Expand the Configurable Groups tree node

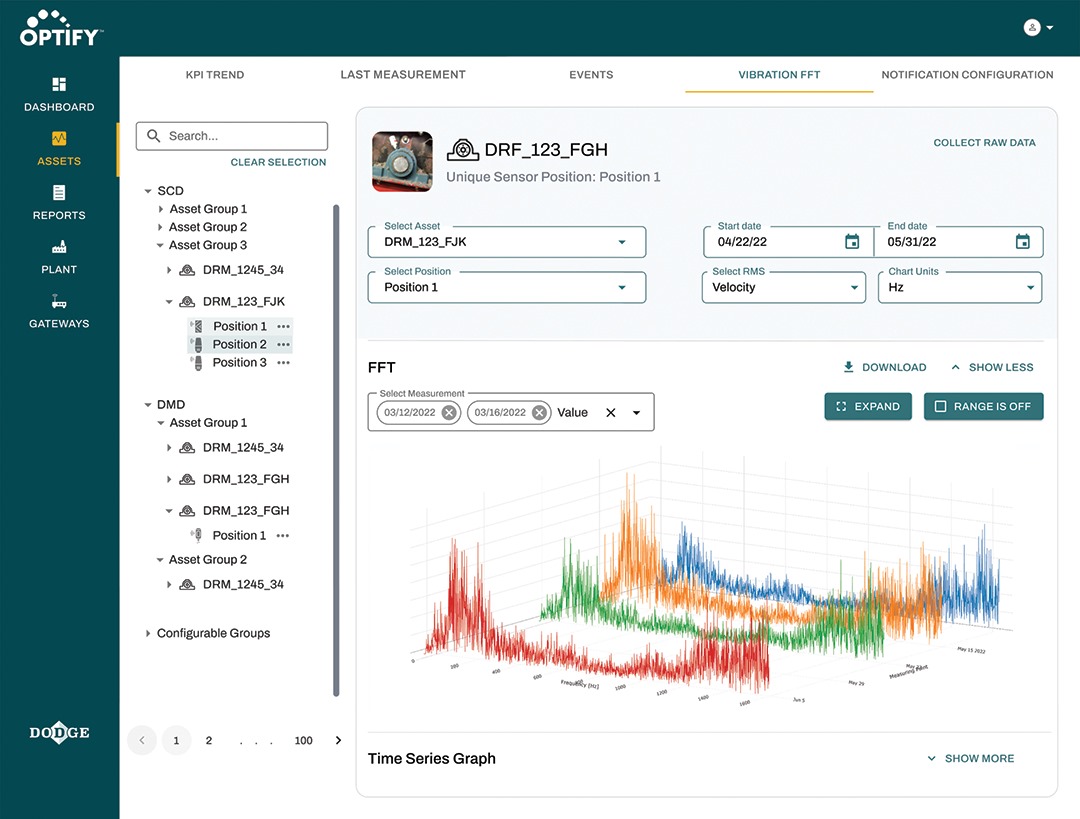click(148, 633)
